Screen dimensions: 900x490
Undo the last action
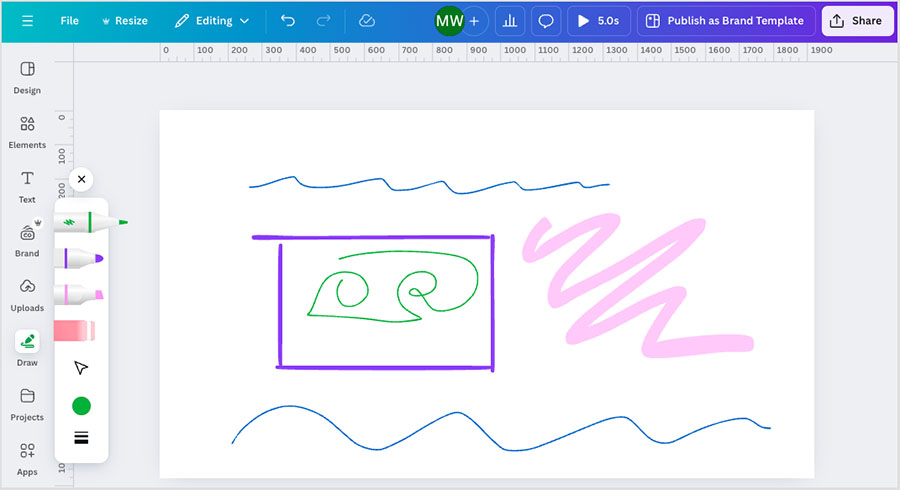(x=288, y=21)
